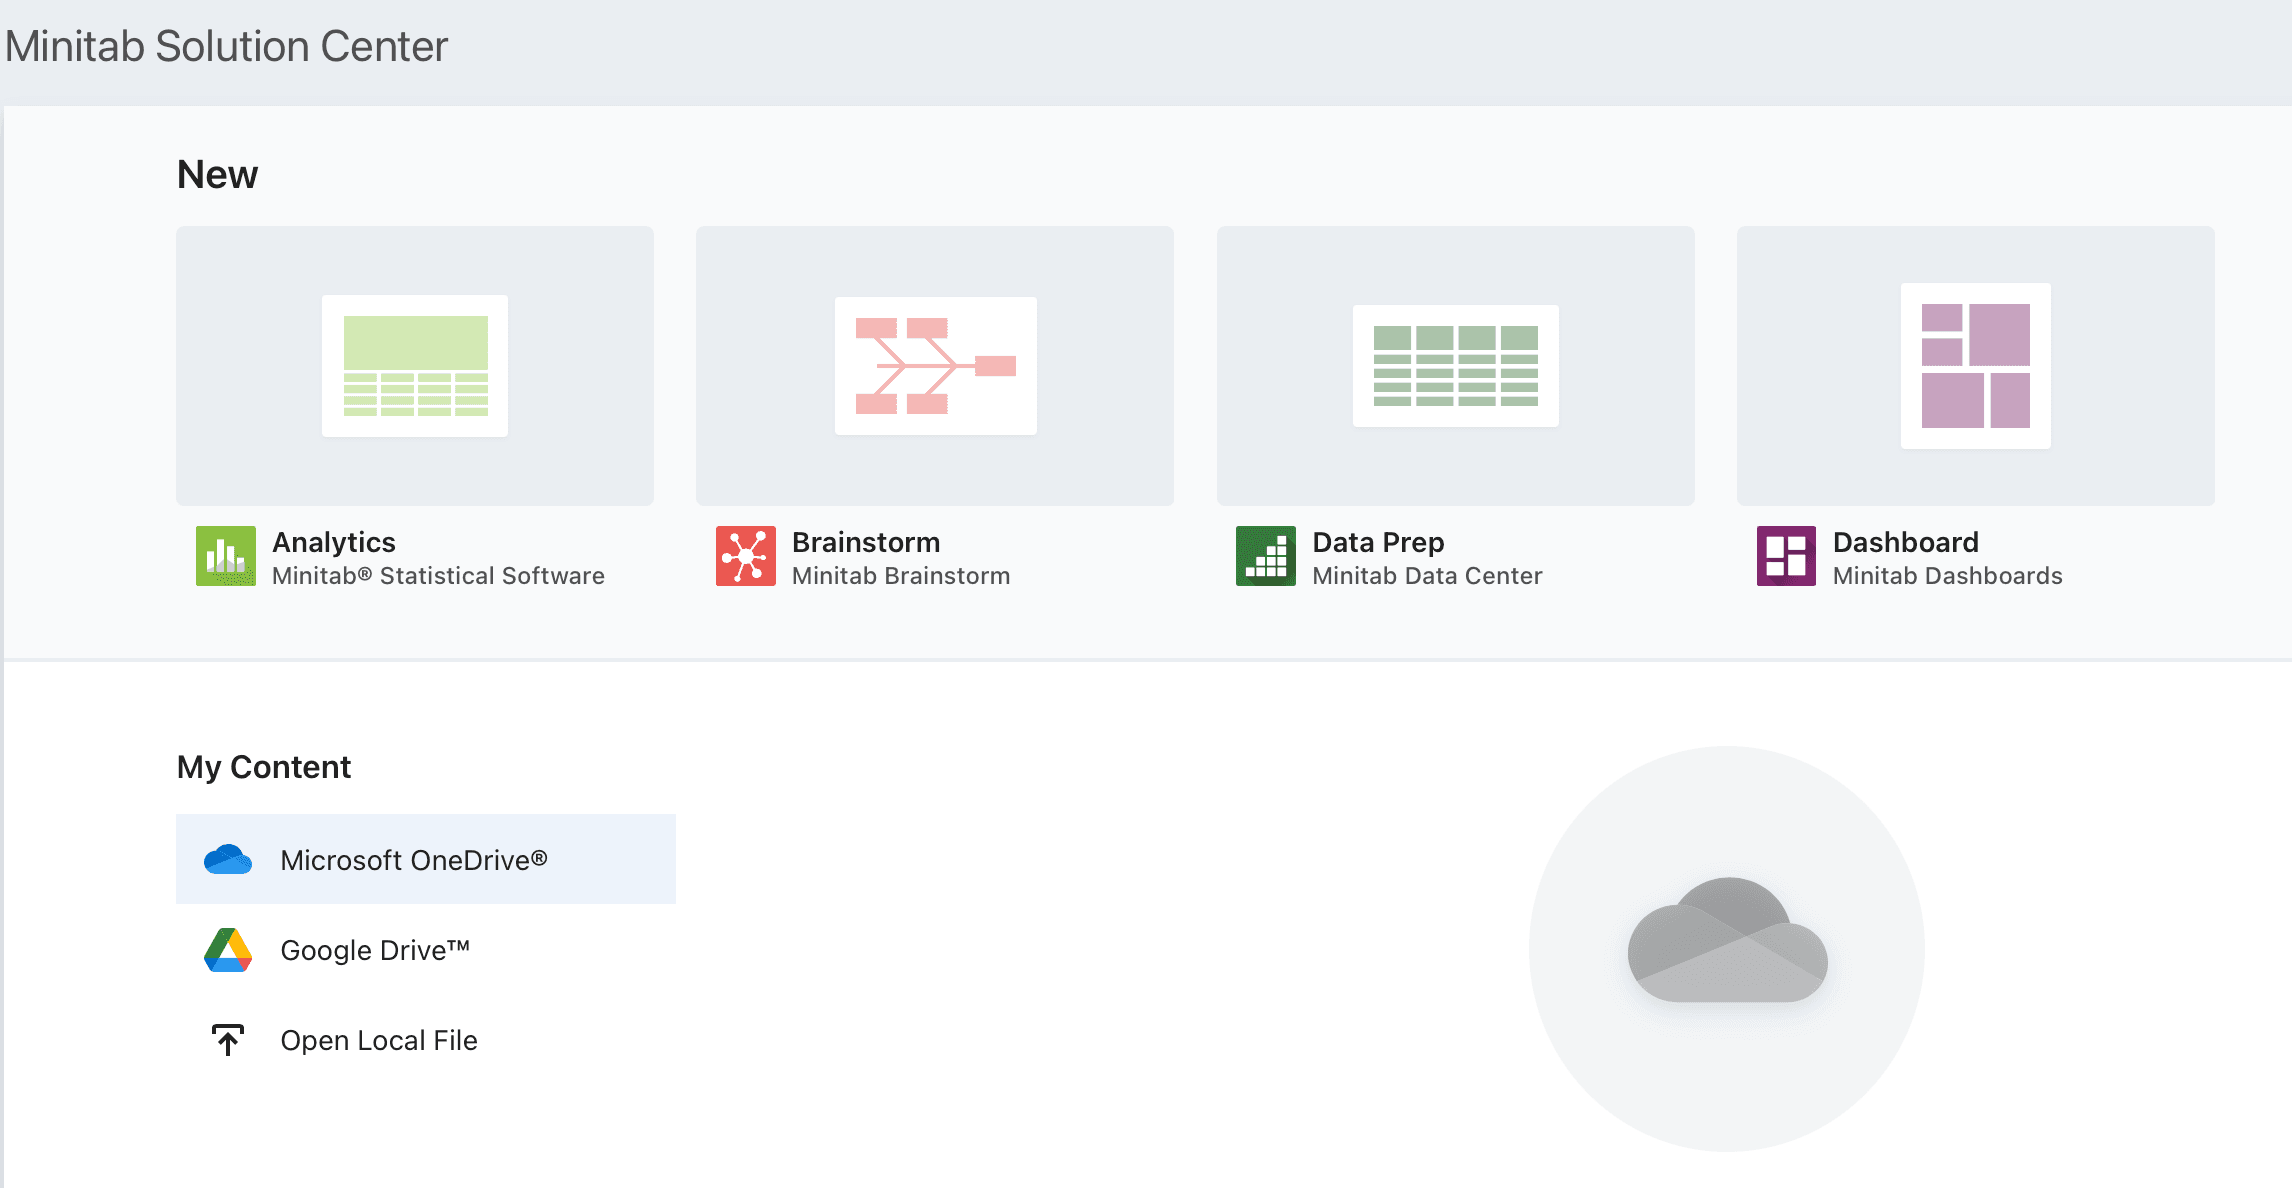2292x1188 pixels.
Task: Click Minitab Dashboards subtitle text
Action: point(1948,576)
